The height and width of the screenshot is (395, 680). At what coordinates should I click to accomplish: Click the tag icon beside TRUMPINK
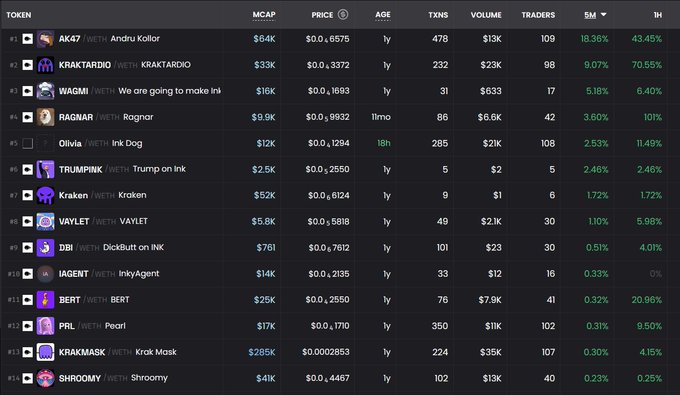coord(27,170)
